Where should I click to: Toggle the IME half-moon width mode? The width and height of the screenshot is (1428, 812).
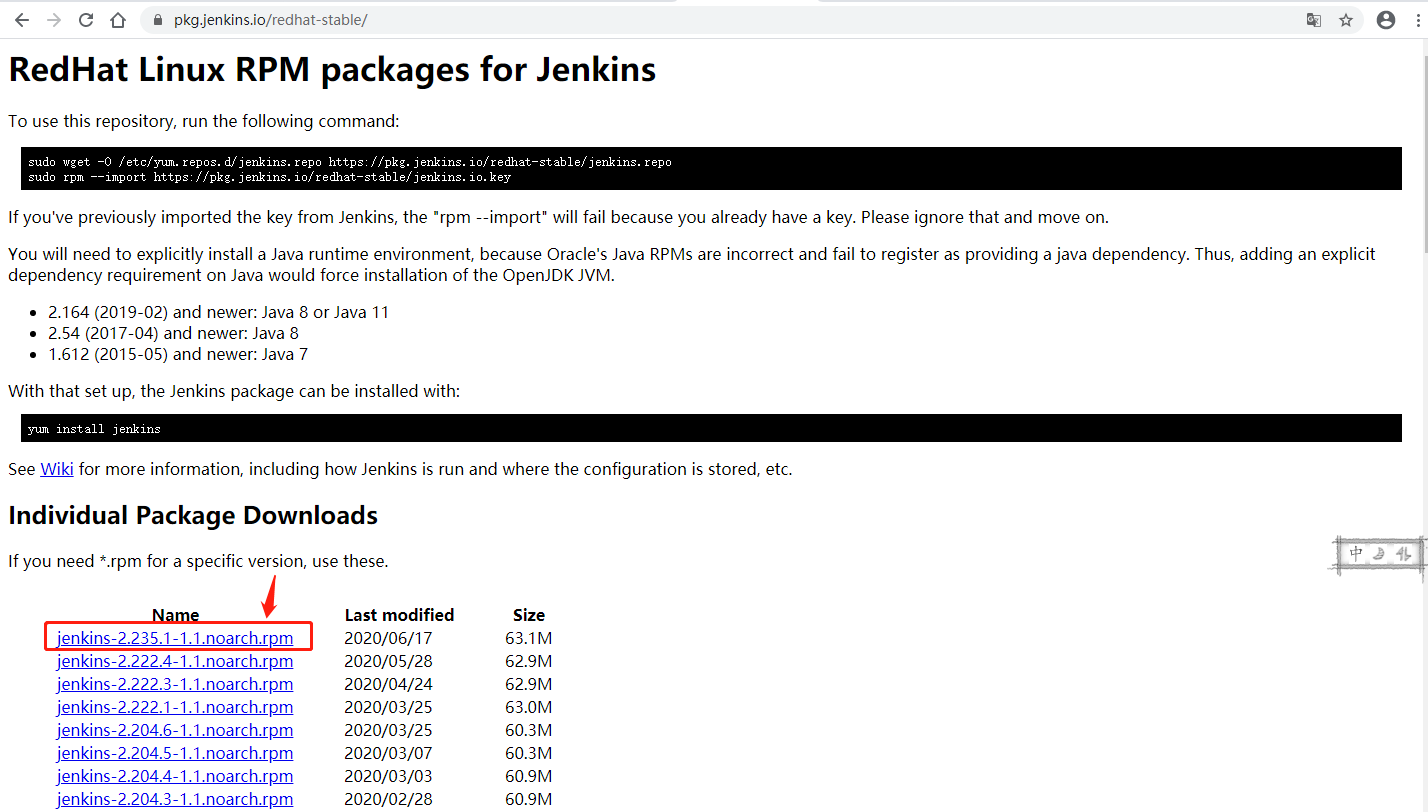tap(1379, 553)
